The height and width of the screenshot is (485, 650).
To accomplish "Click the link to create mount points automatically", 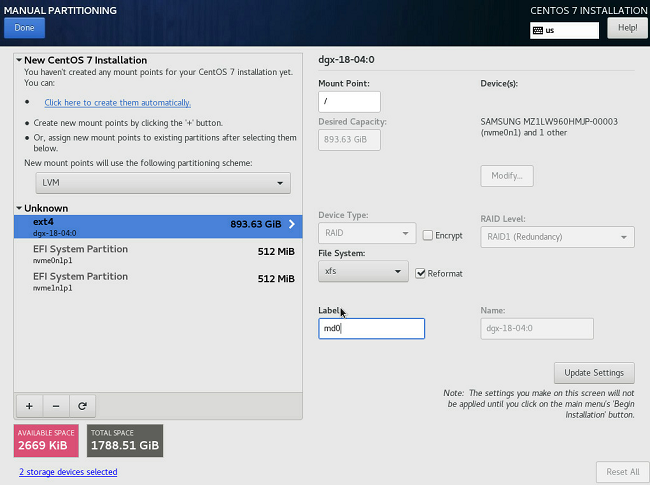I will pyautogui.click(x=117, y=102).
